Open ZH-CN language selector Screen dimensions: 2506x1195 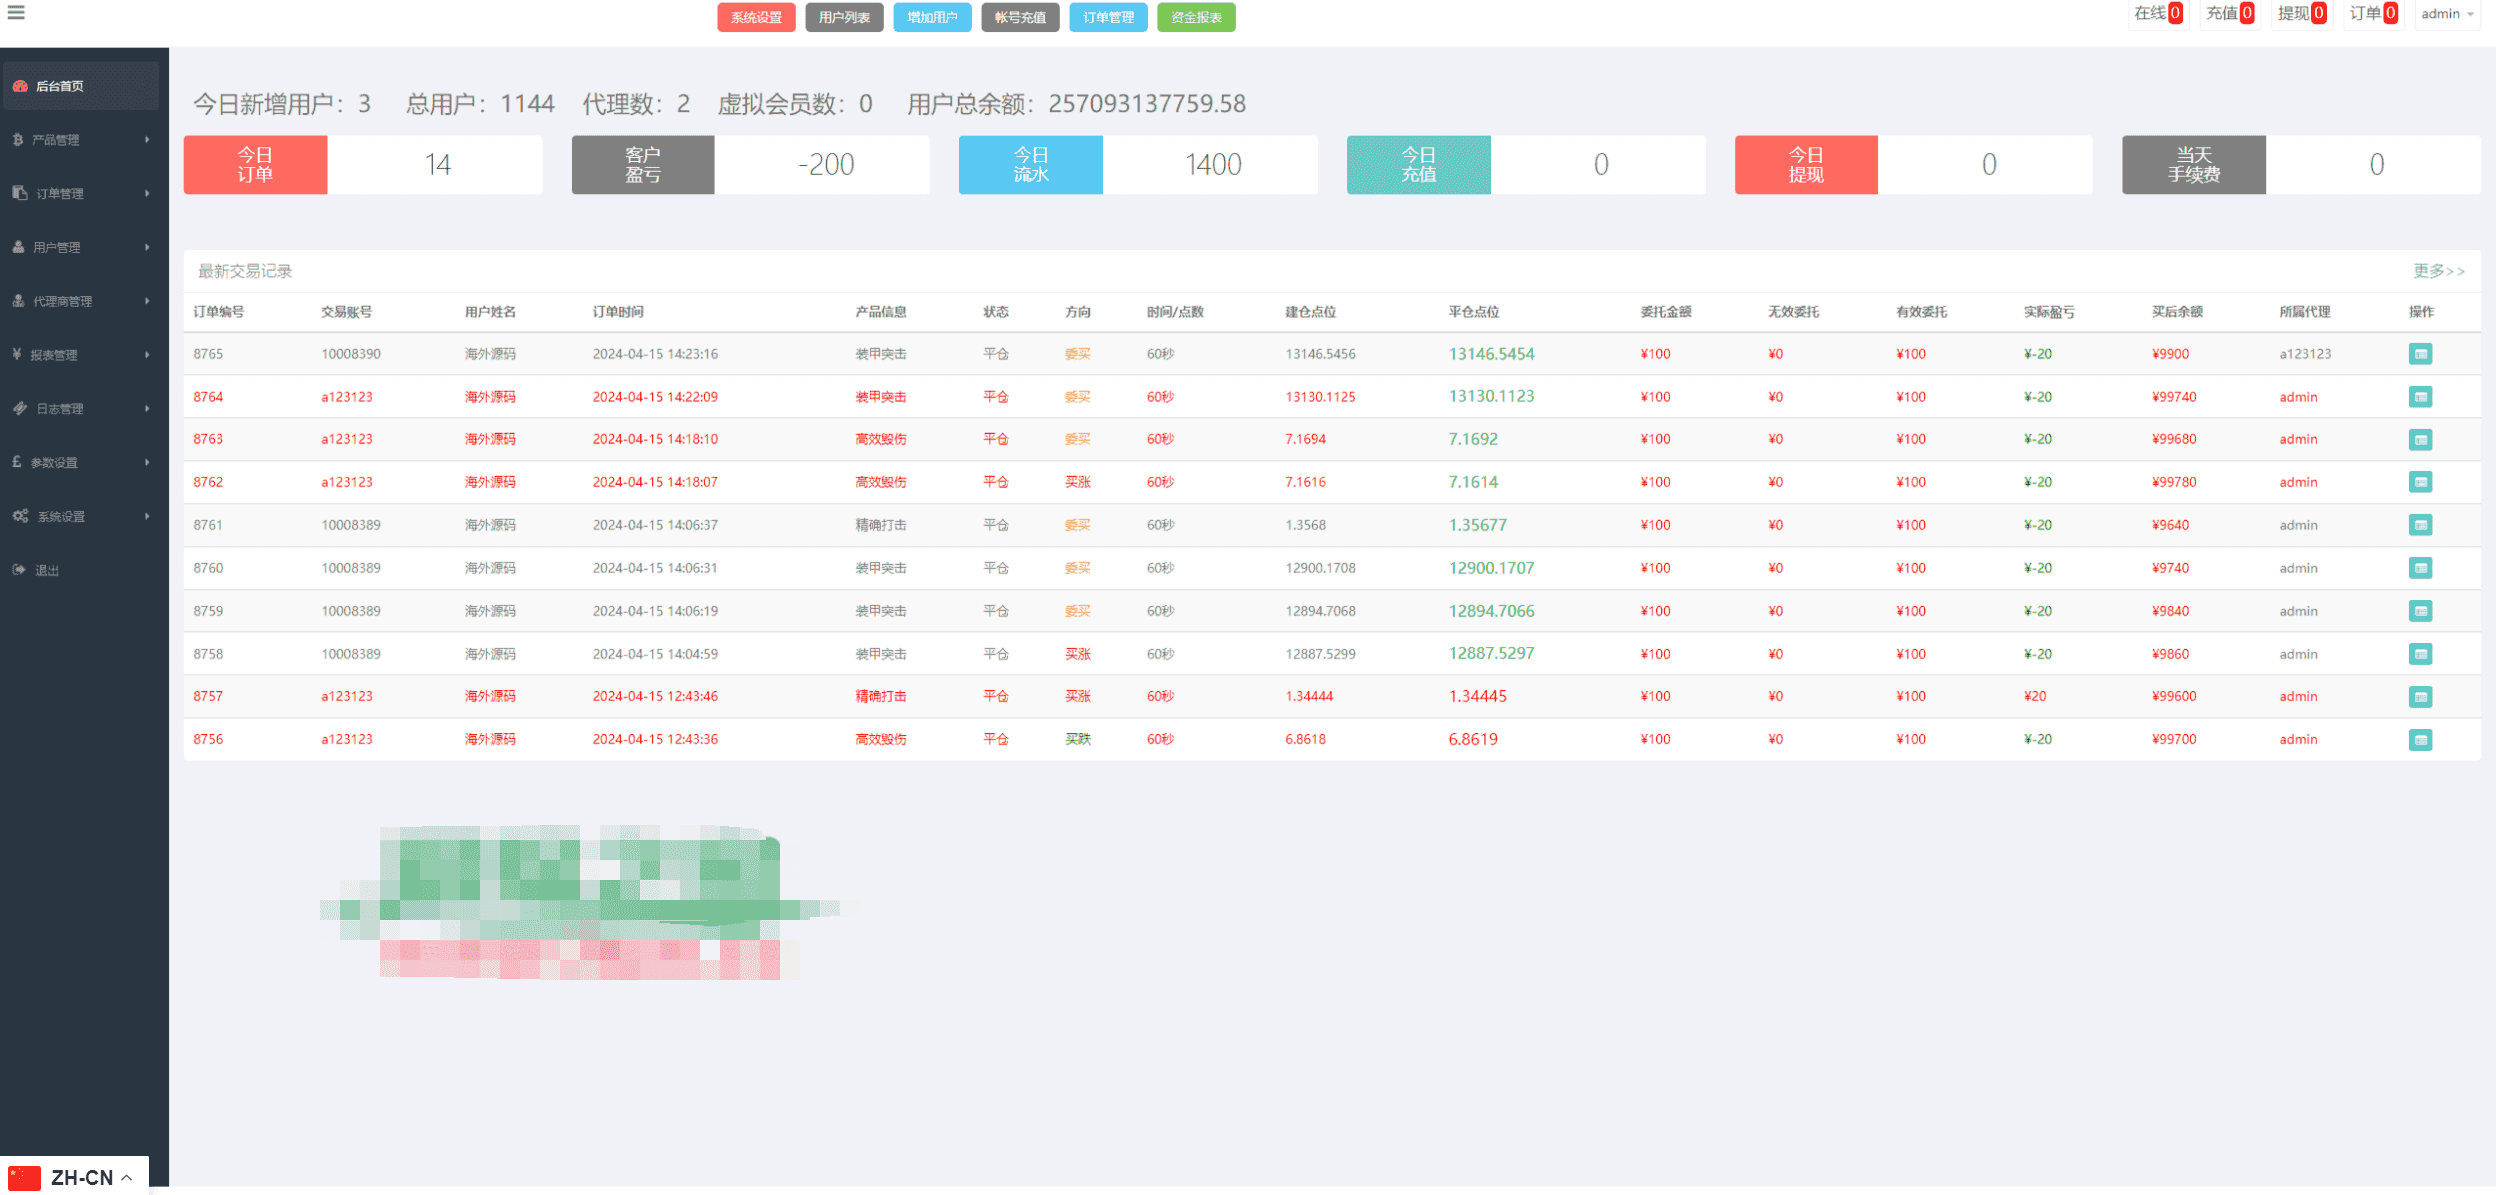pyautogui.click(x=75, y=1177)
